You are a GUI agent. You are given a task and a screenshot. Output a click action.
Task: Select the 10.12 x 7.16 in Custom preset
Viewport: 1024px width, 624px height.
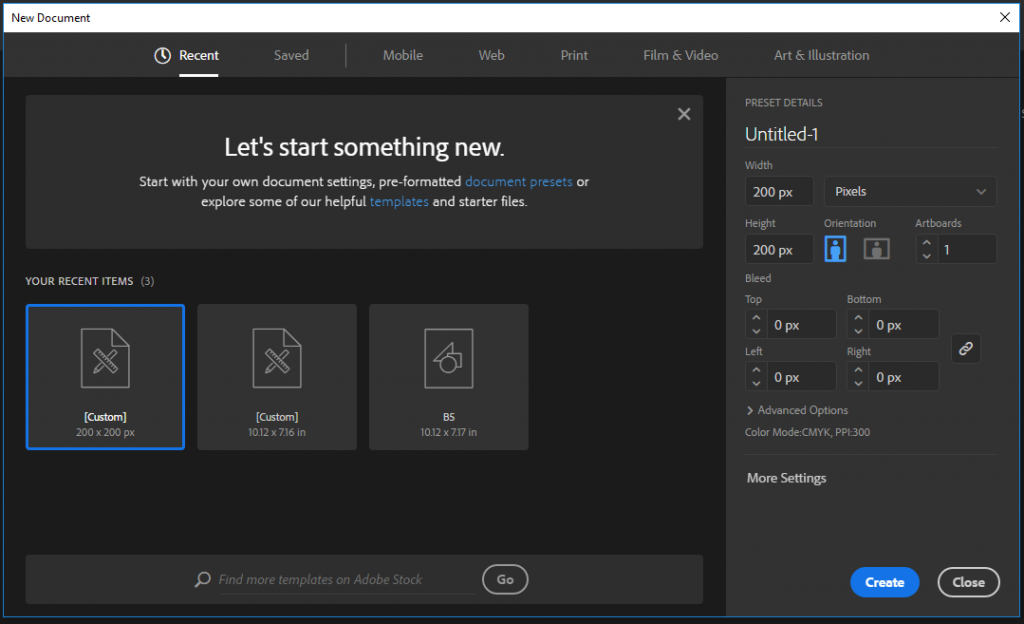(x=277, y=377)
